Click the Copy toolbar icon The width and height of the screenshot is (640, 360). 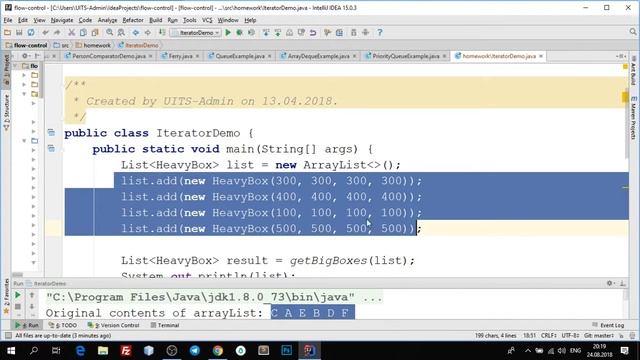click(x=83, y=33)
